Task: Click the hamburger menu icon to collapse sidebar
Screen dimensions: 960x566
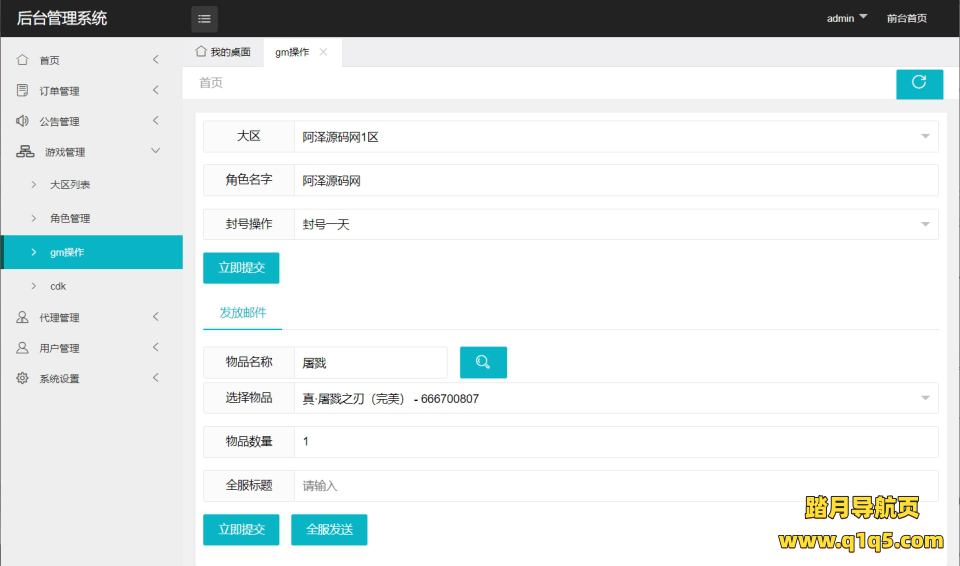Action: pos(204,19)
